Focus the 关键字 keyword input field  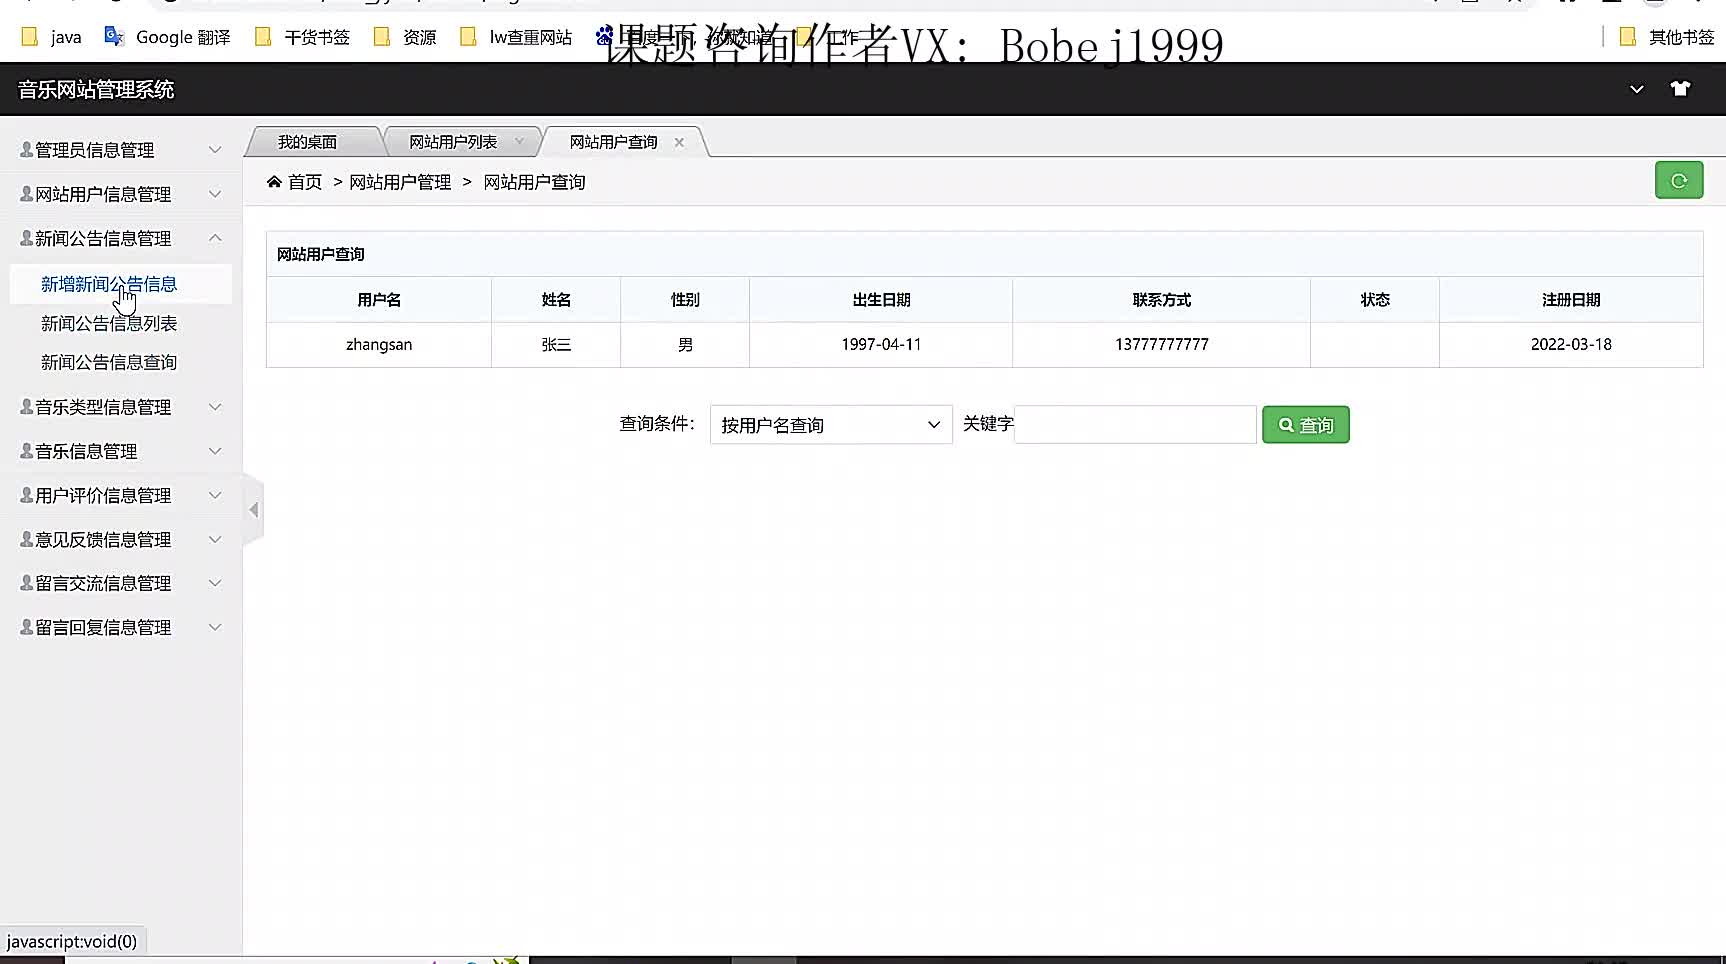tap(1135, 425)
